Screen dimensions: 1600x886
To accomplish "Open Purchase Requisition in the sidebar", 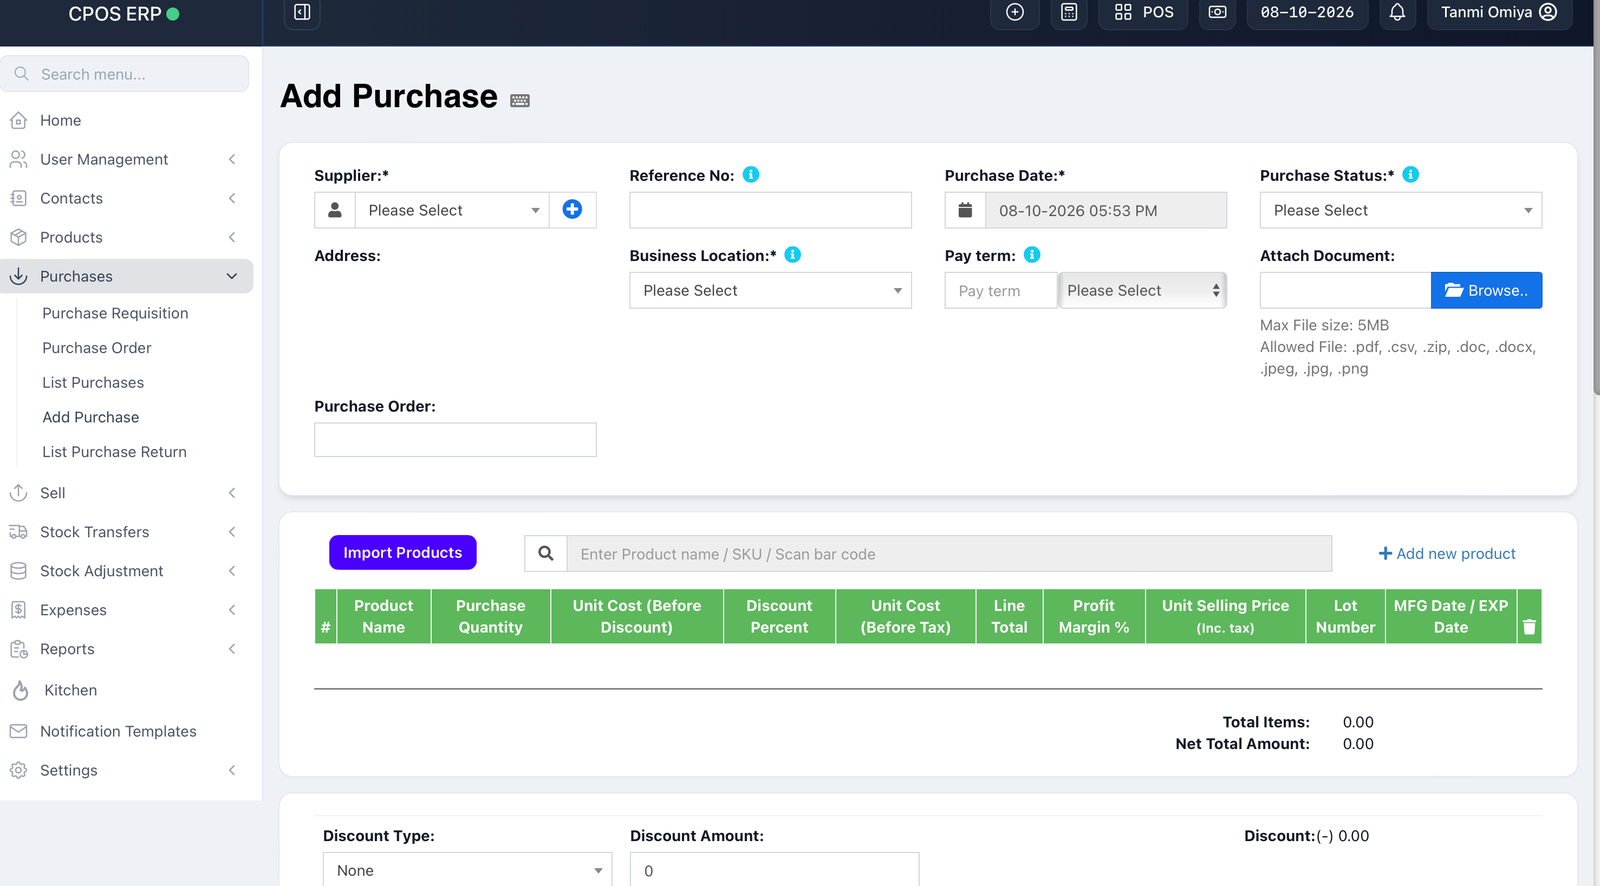I will [x=115, y=313].
